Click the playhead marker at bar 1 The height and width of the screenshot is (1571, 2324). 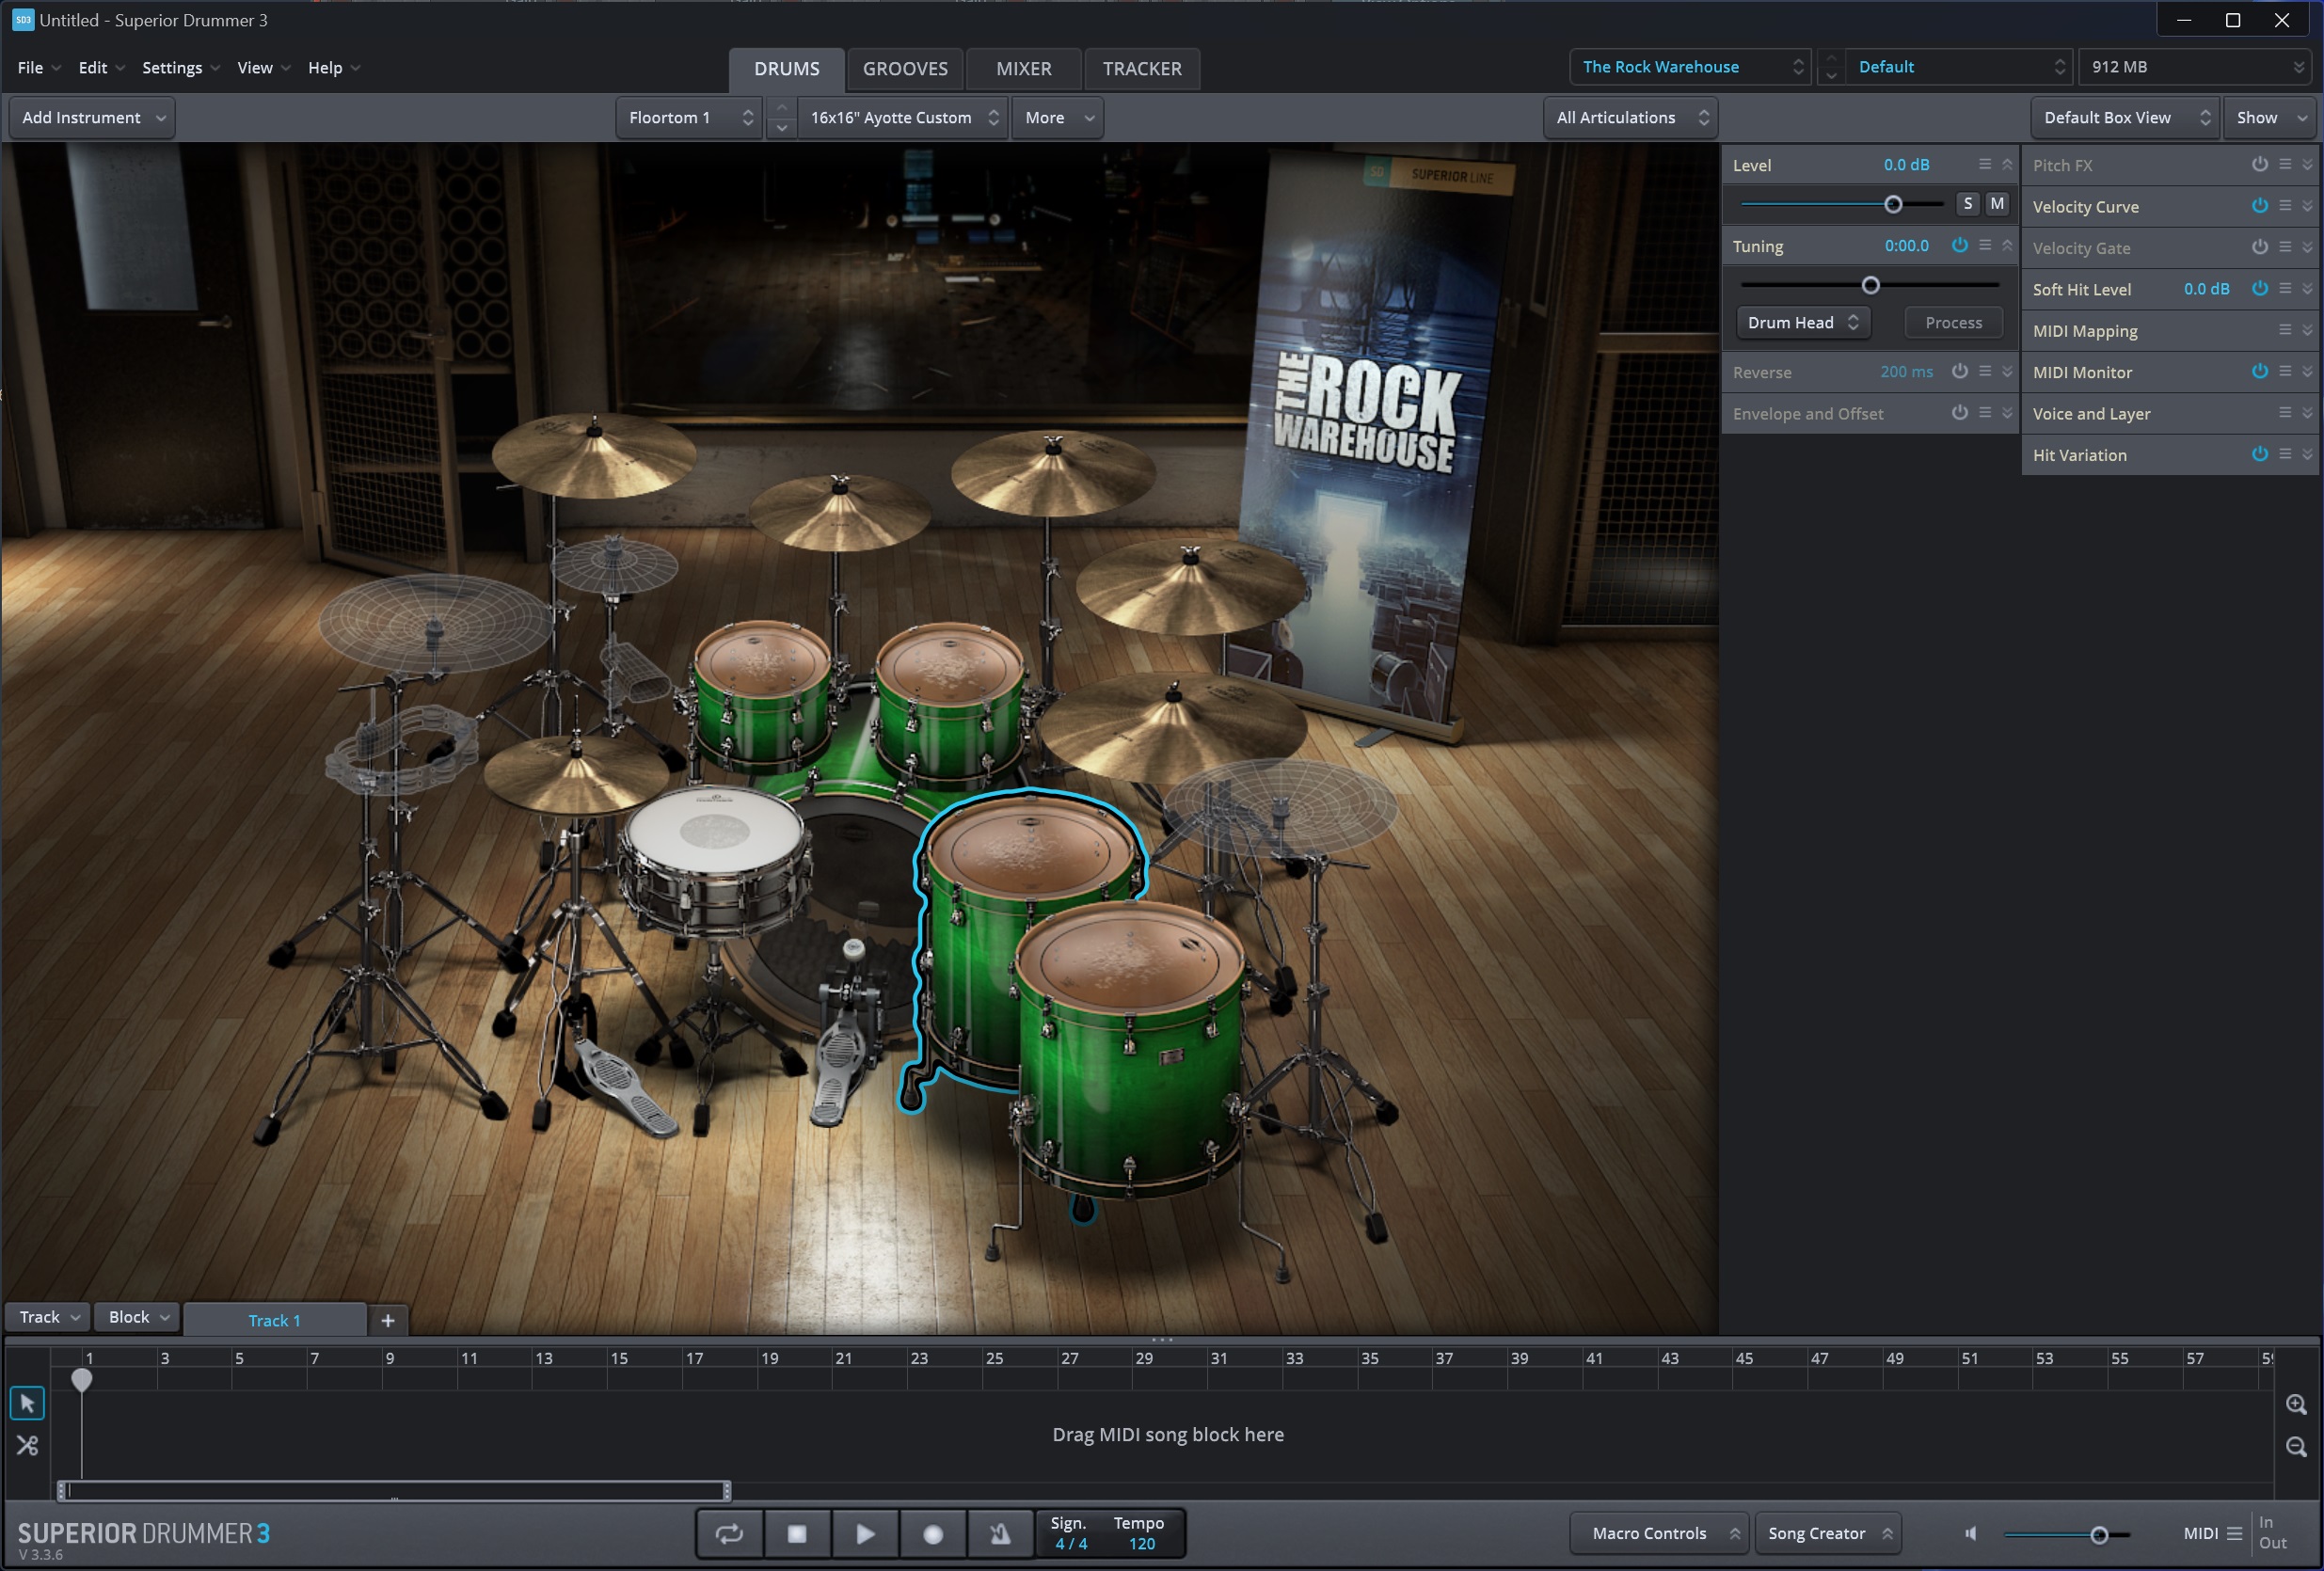pos(82,1380)
